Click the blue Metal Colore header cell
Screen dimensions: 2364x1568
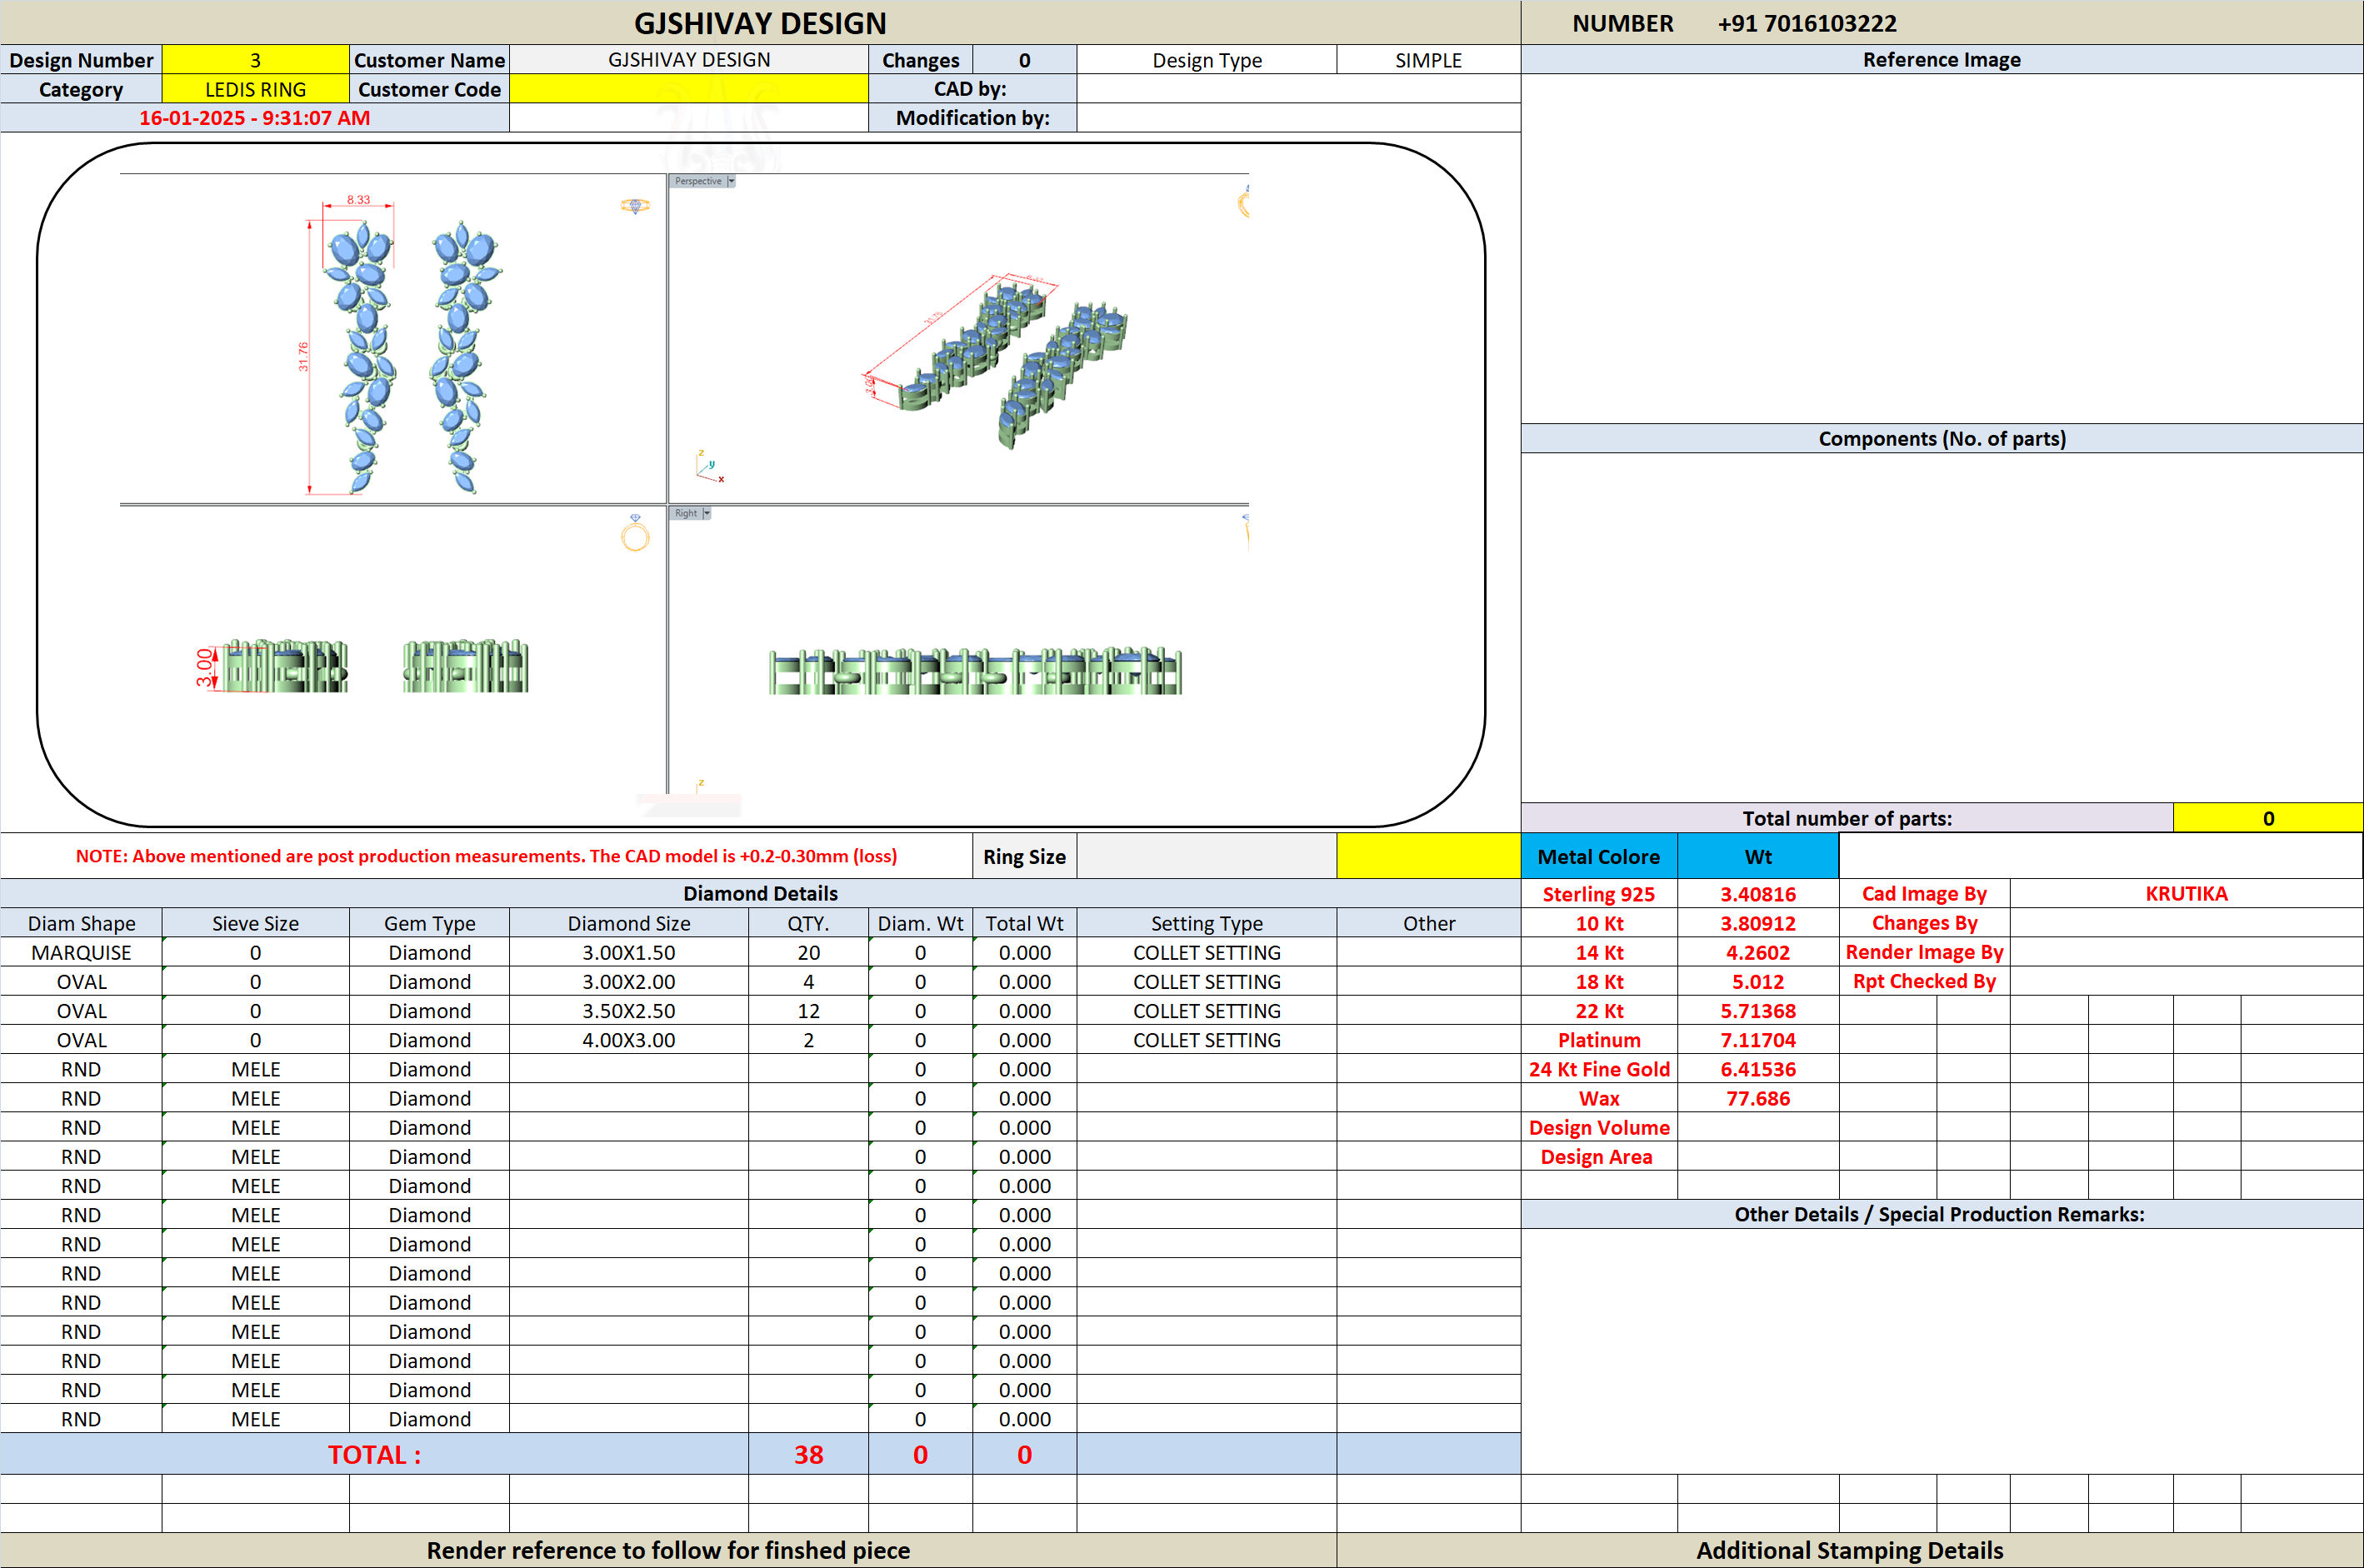pos(1598,856)
